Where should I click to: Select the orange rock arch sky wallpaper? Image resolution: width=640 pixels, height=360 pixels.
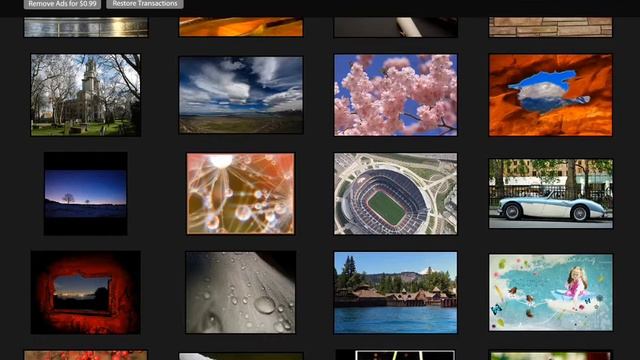(551, 95)
